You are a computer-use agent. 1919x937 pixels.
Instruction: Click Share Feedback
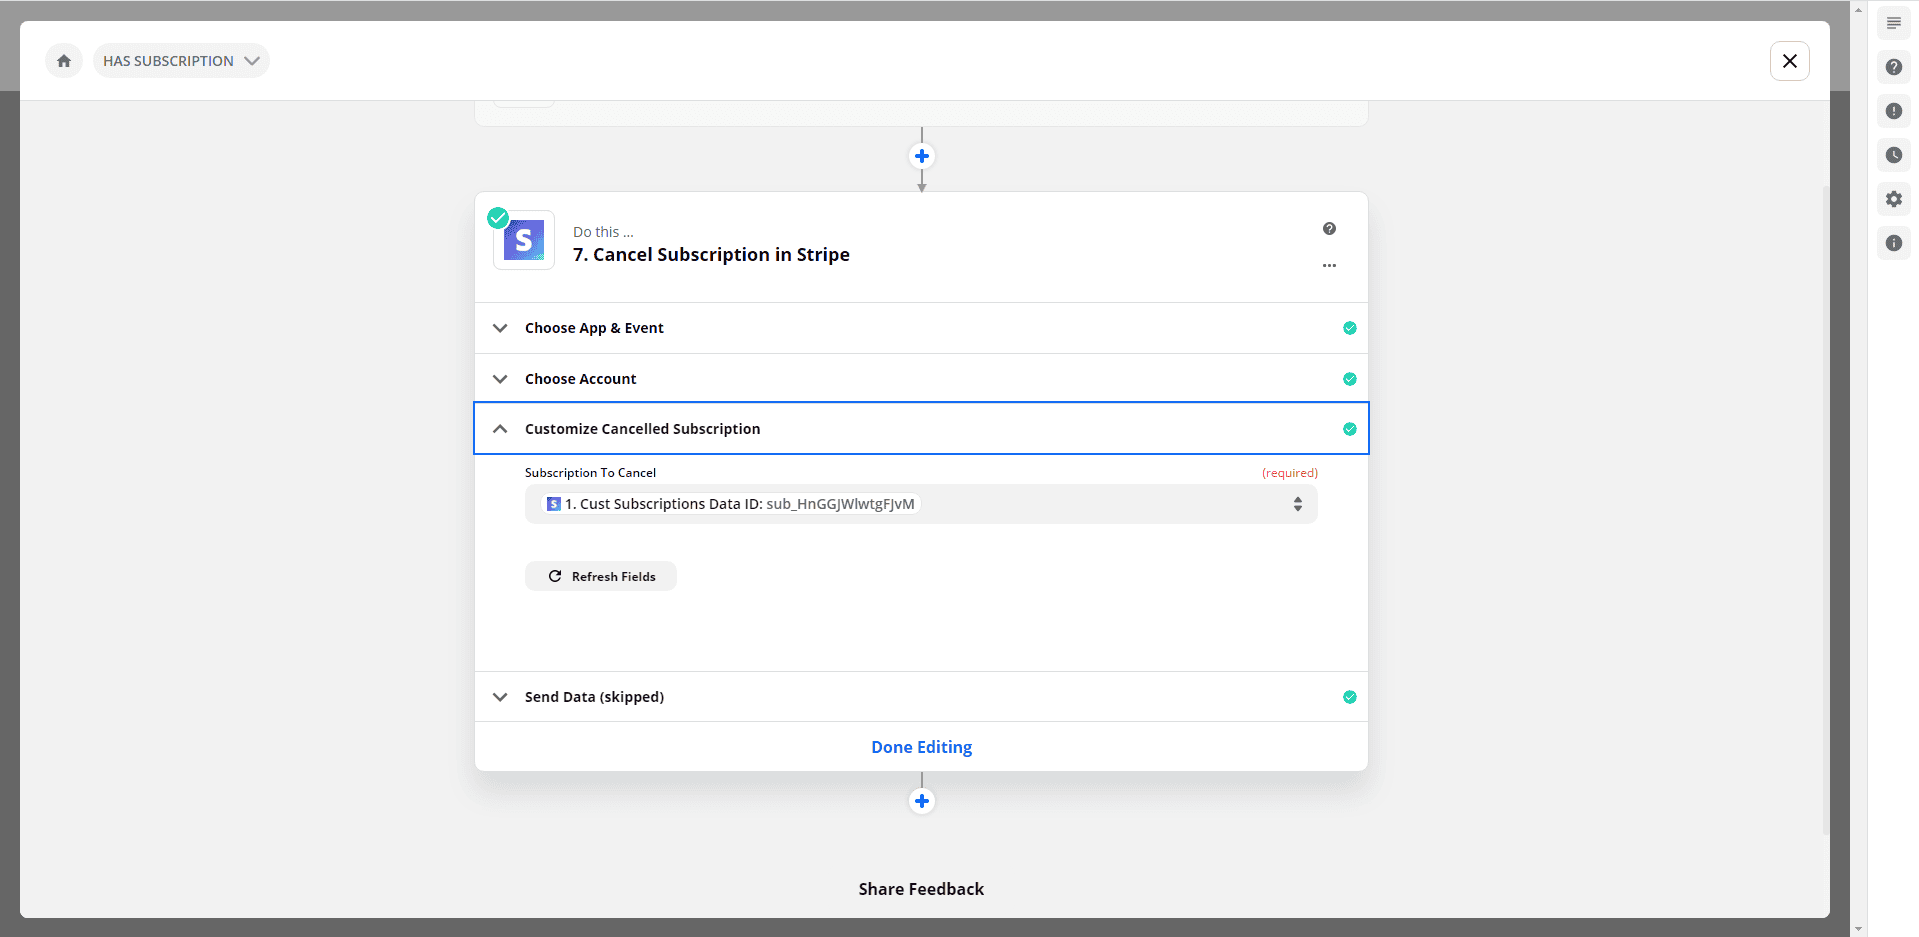(921, 889)
